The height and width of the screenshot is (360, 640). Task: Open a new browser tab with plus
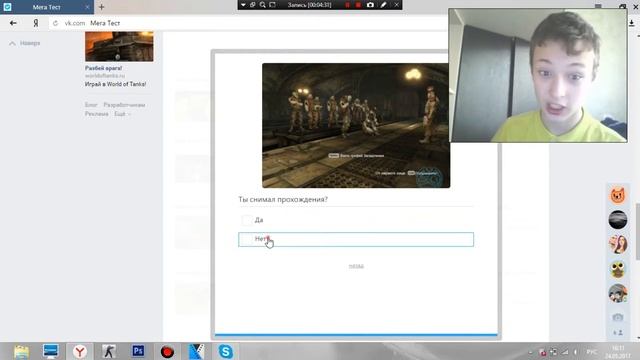click(x=101, y=7)
